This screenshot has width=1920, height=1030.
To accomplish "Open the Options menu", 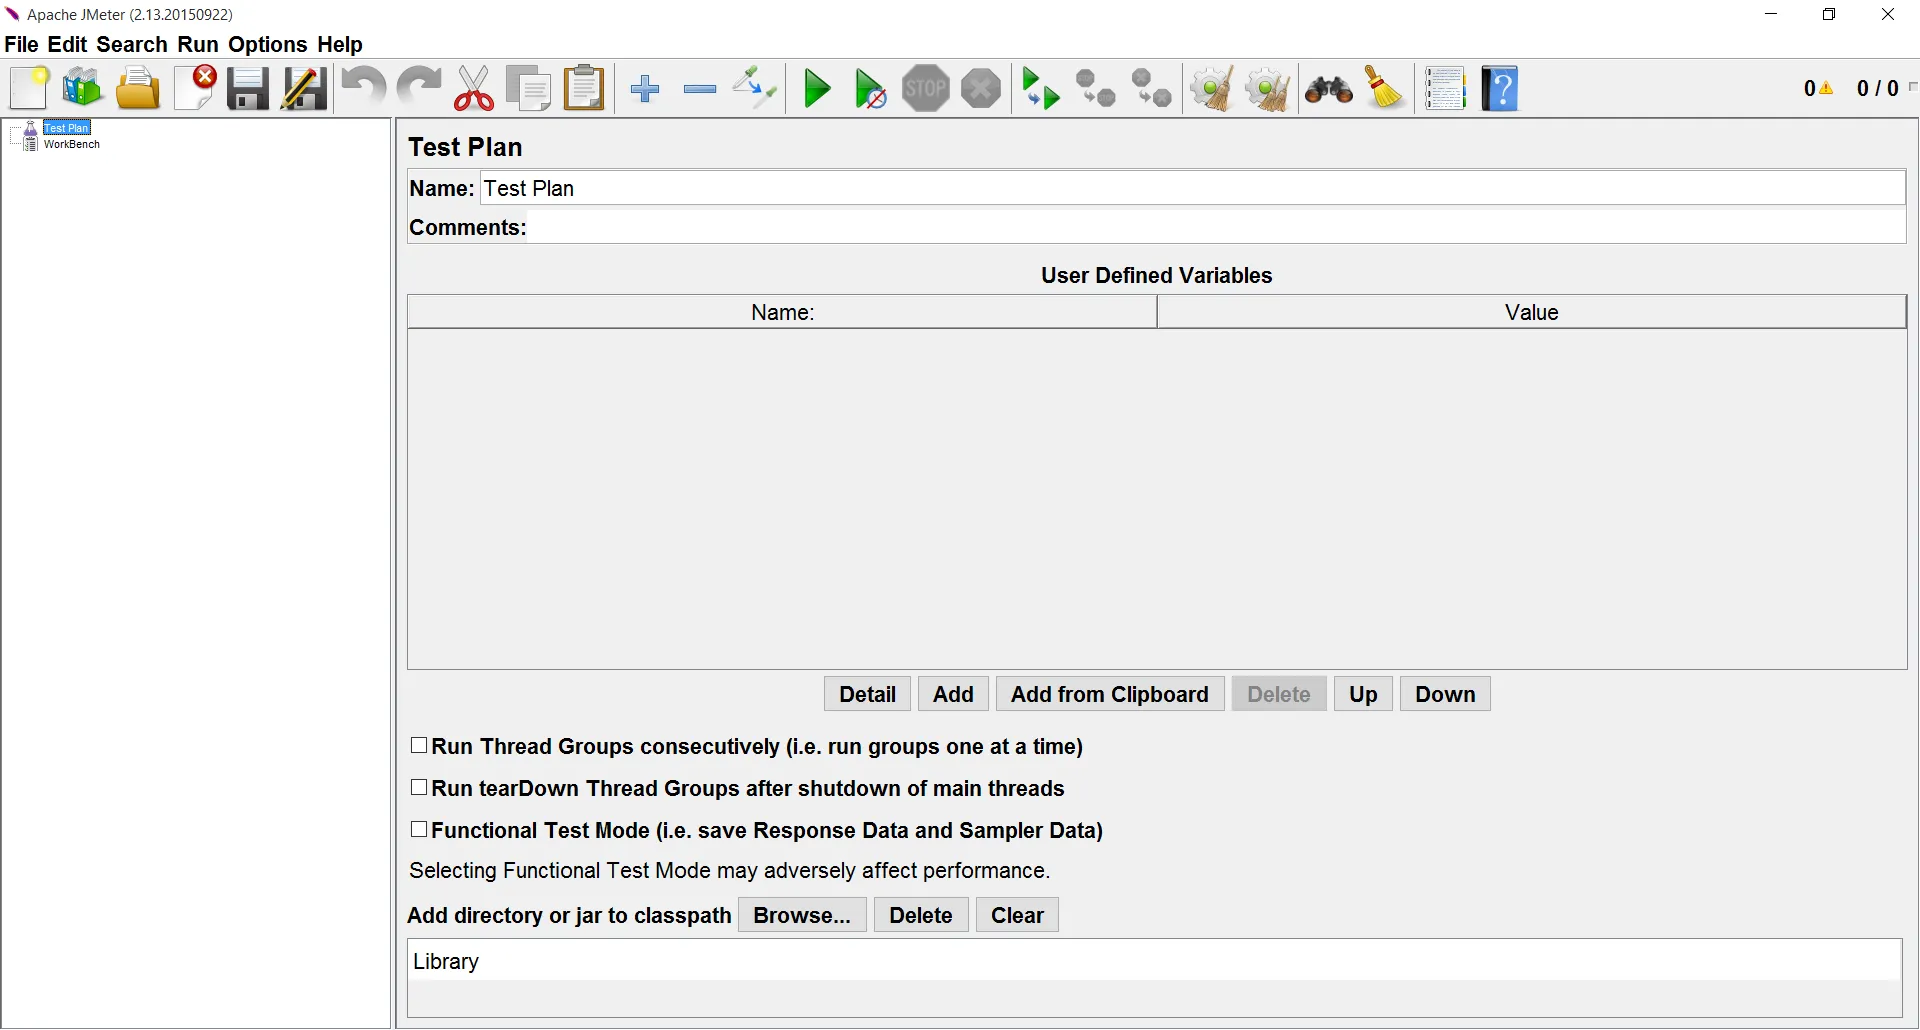I will pos(268,45).
